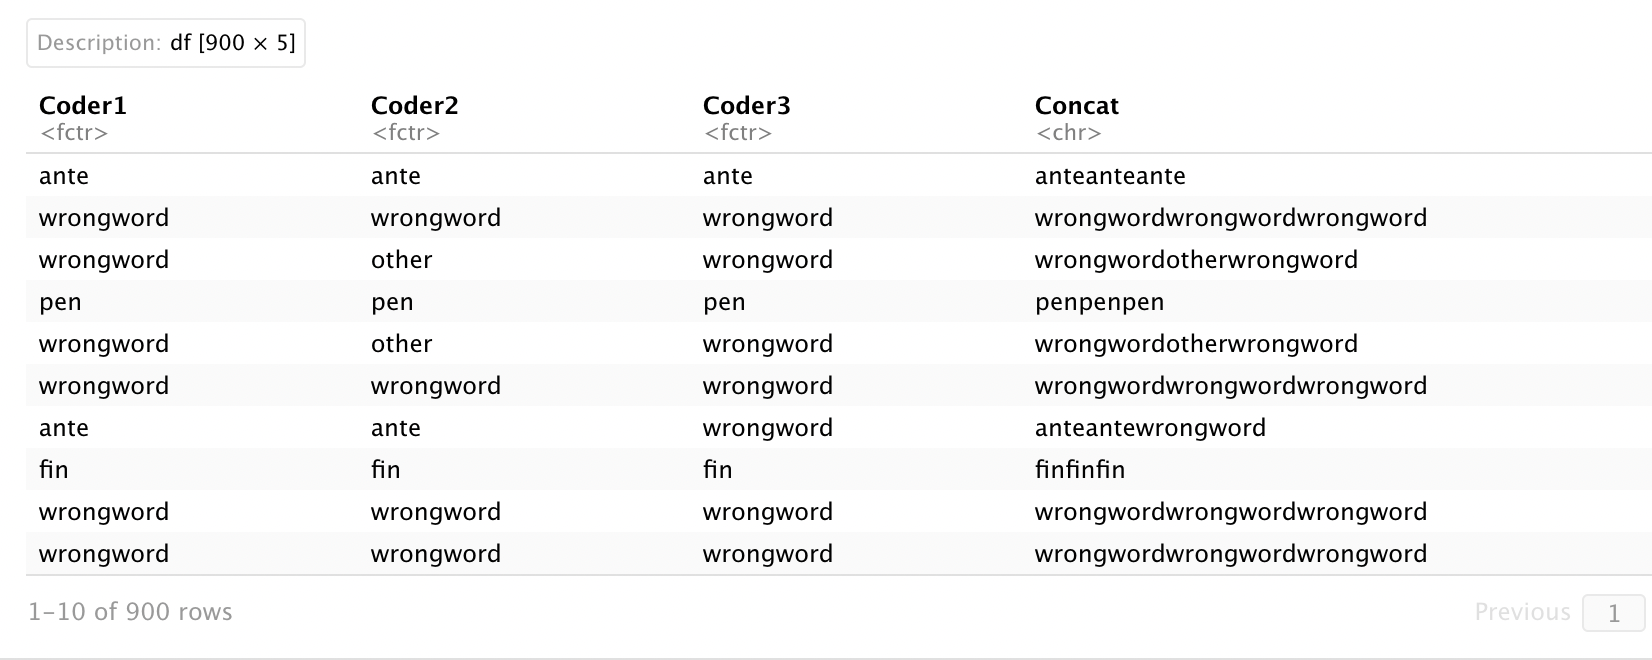This screenshot has height=660, width=1652.
Task: Select the penpenpen cell
Action: click(1099, 302)
